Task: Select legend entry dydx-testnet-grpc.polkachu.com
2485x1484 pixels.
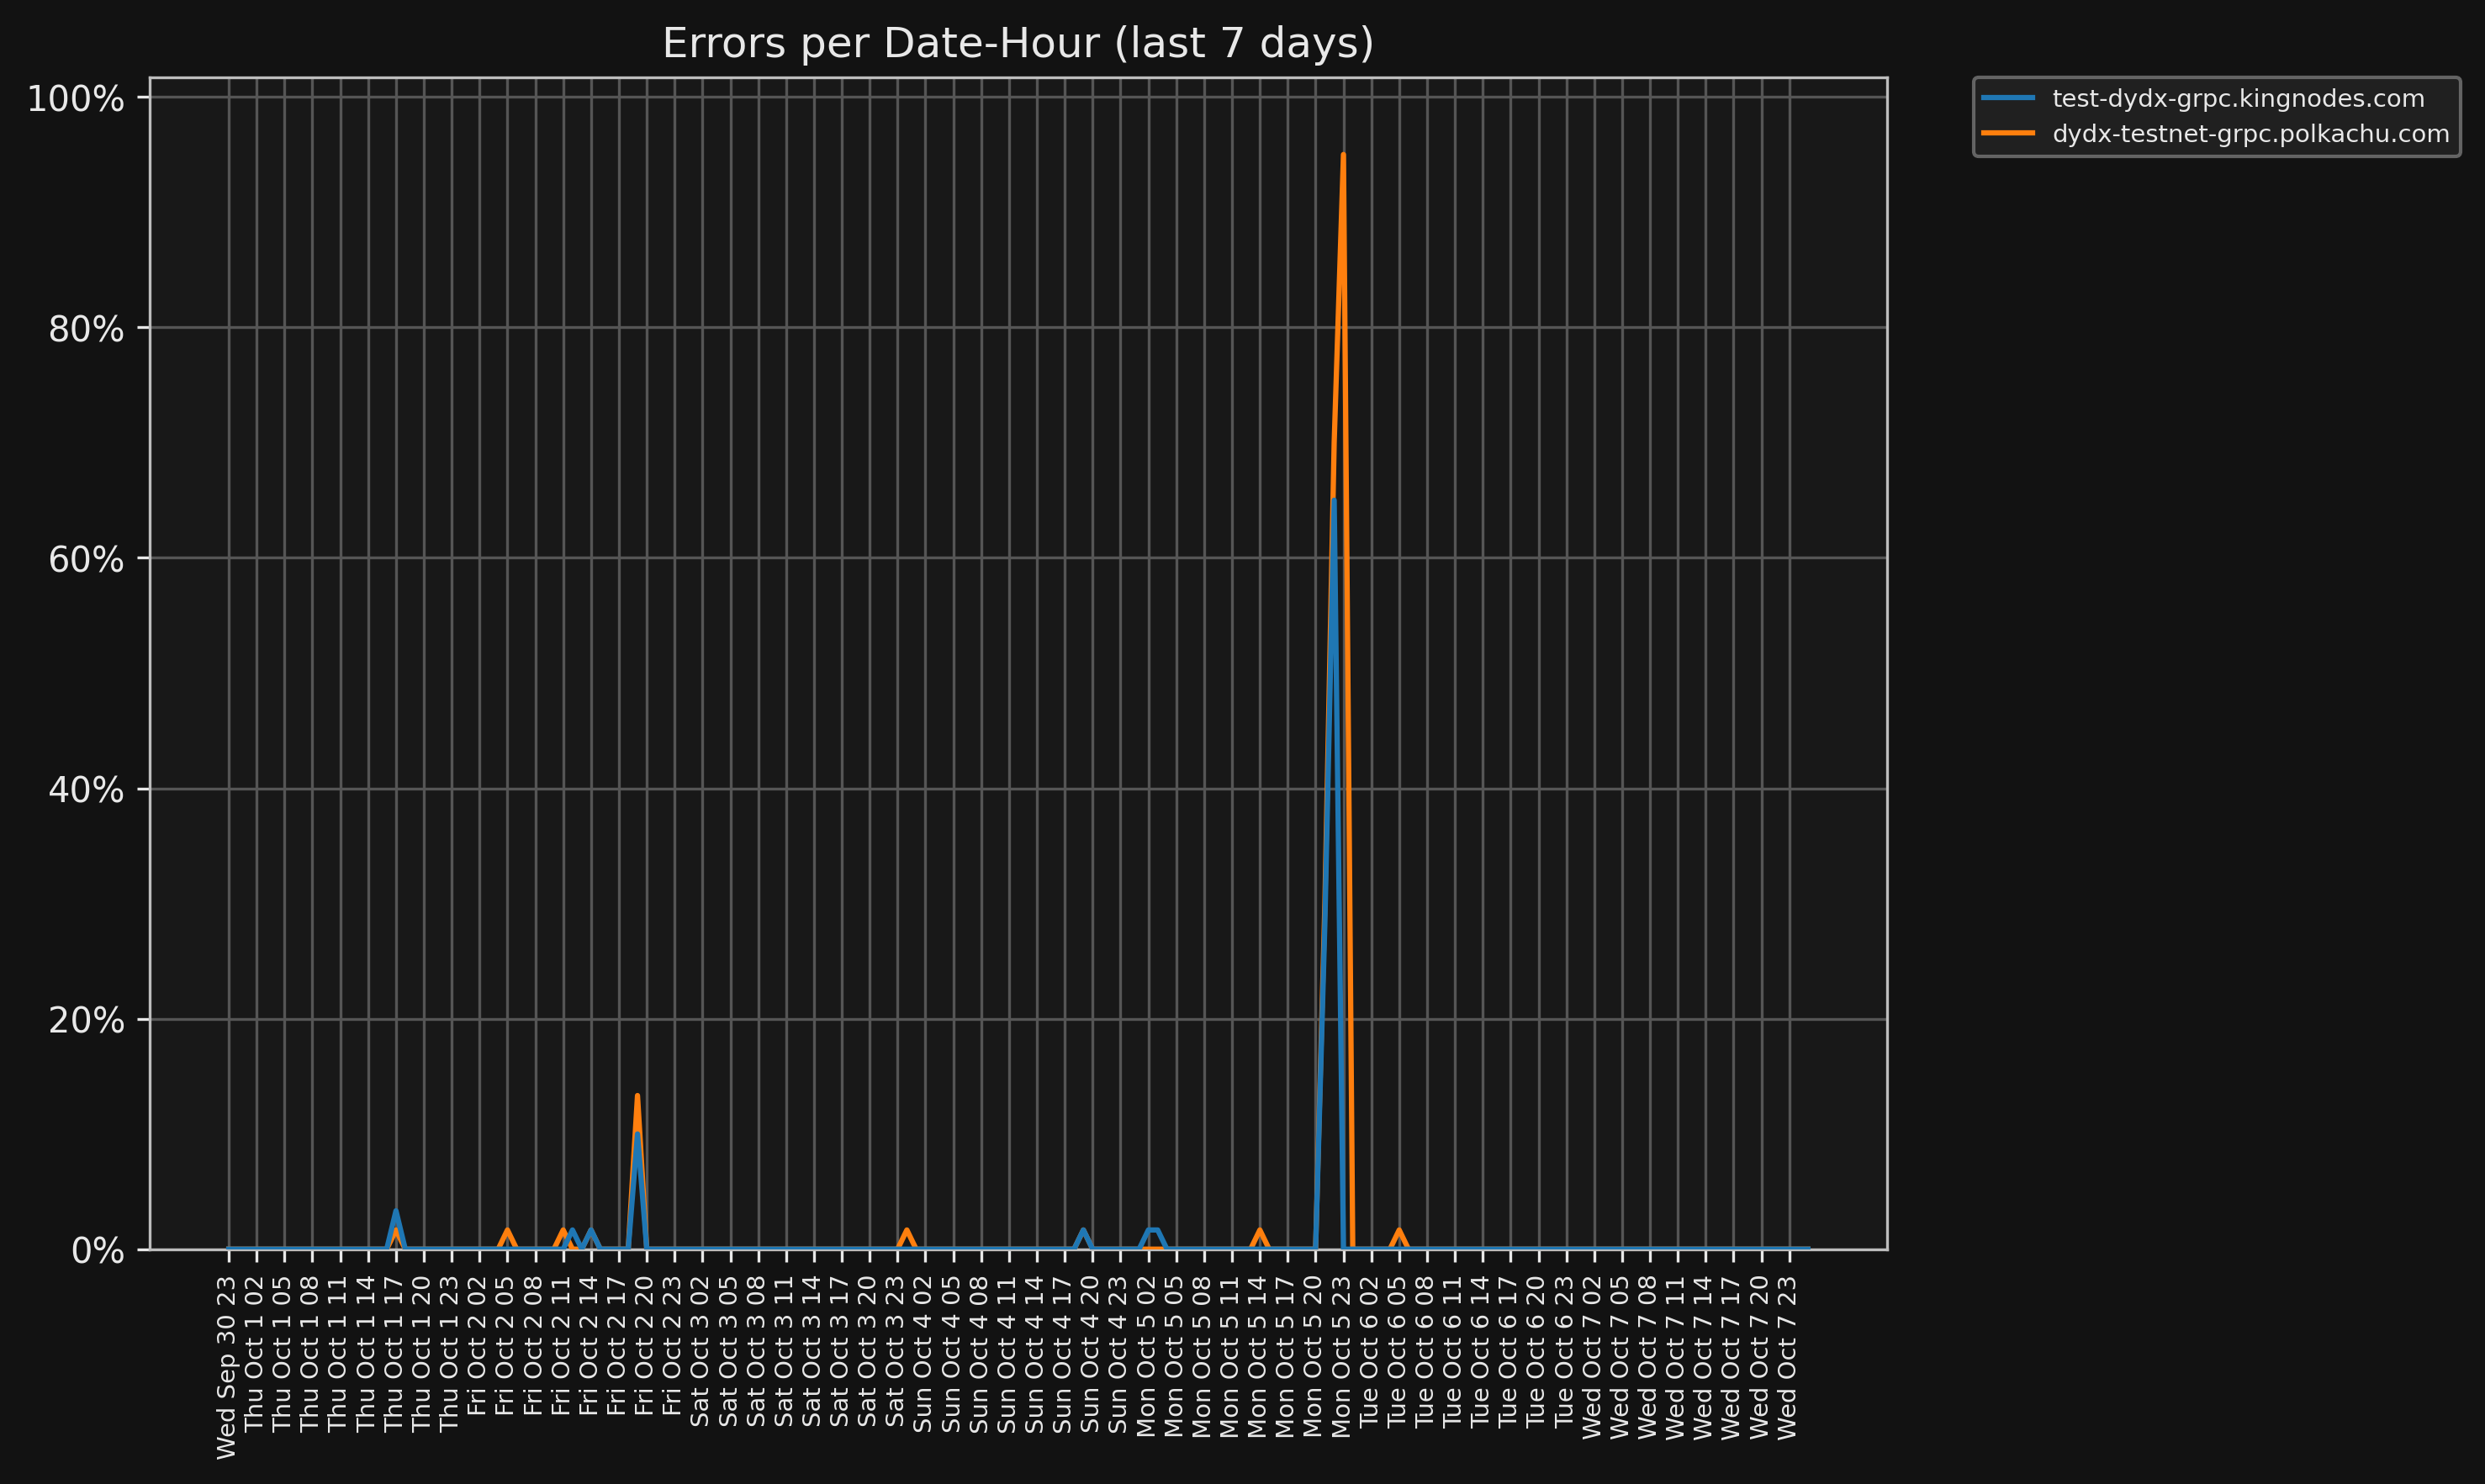Action: click(2251, 134)
